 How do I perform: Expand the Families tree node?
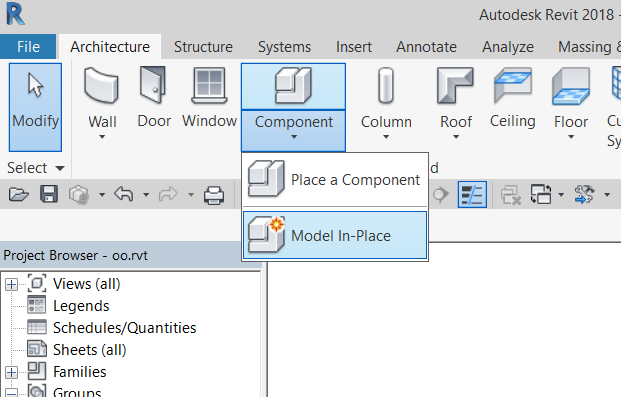click(x=11, y=372)
